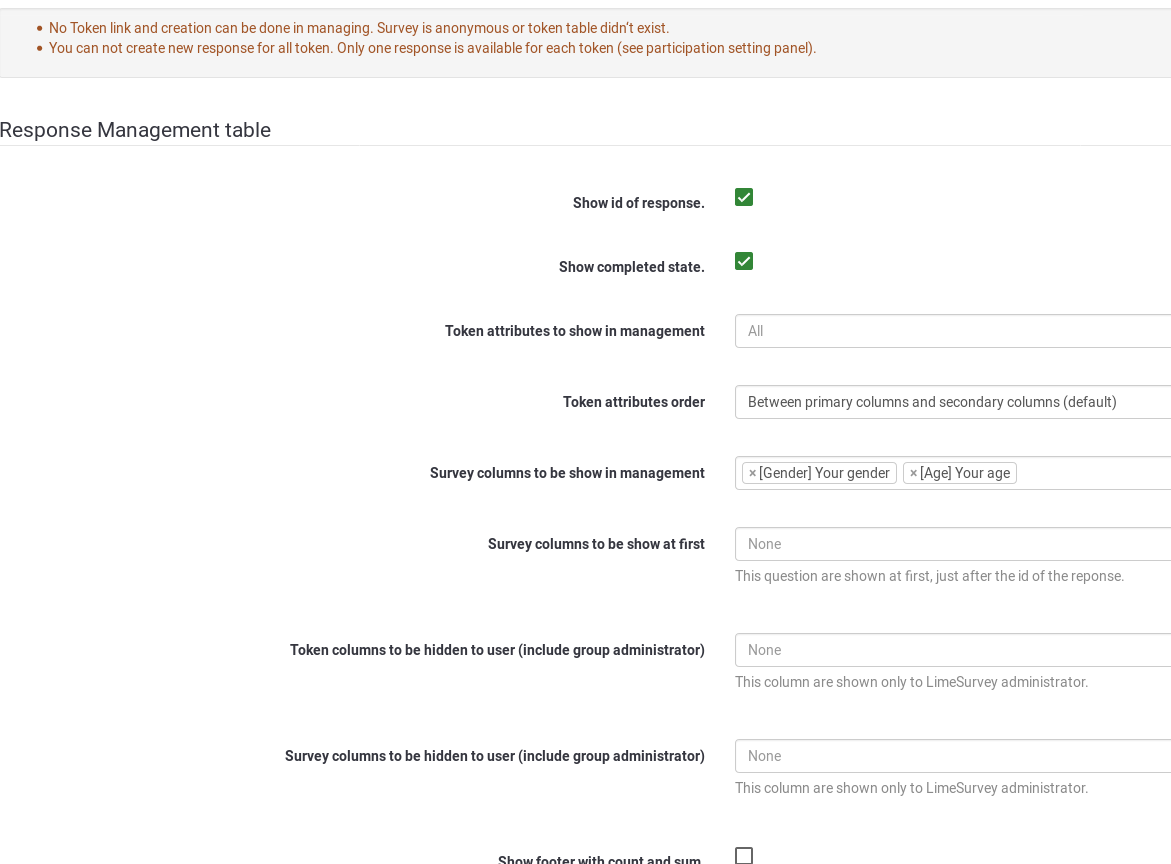
Task: Click 'Token attributes to show in management' label
Action: click(x=574, y=331)
